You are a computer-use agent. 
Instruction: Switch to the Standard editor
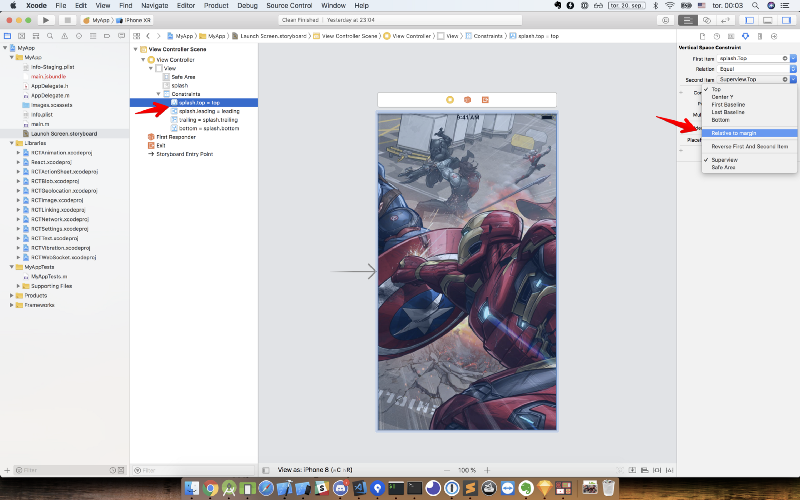[688, 20]
